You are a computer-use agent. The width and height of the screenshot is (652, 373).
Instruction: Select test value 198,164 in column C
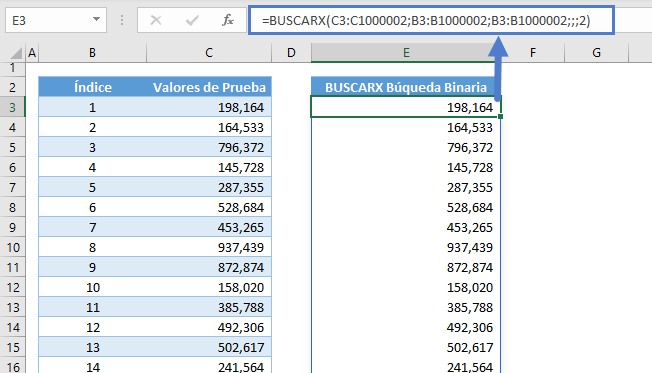pos(209,107)
